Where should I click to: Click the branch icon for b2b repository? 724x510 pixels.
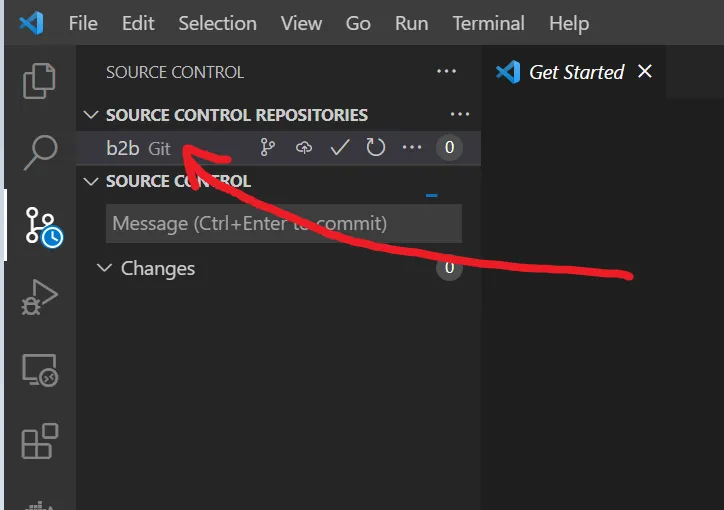point(267,148)
